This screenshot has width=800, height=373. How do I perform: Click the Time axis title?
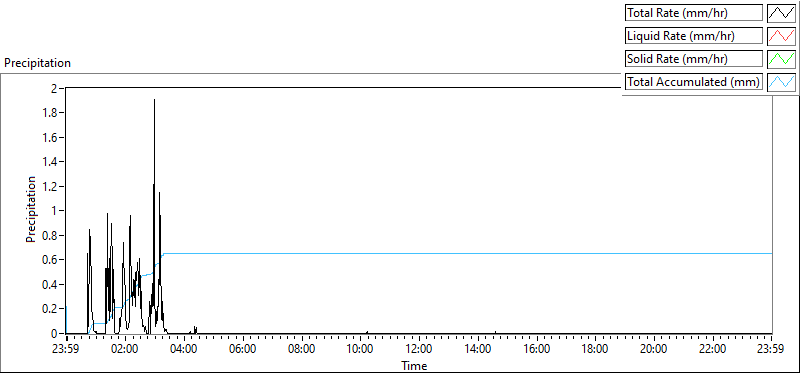(x=414, y=365)
